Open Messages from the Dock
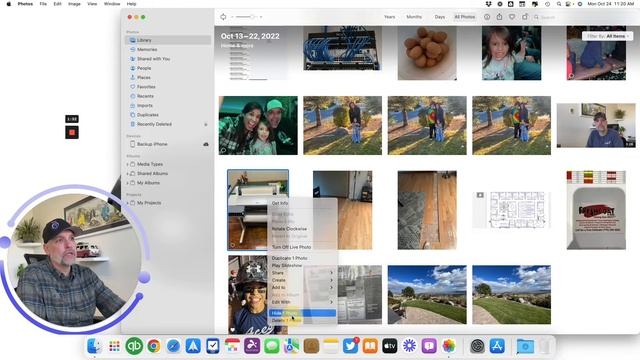The width and height of the screenshot is (640, 360). (x=272, y=346)
